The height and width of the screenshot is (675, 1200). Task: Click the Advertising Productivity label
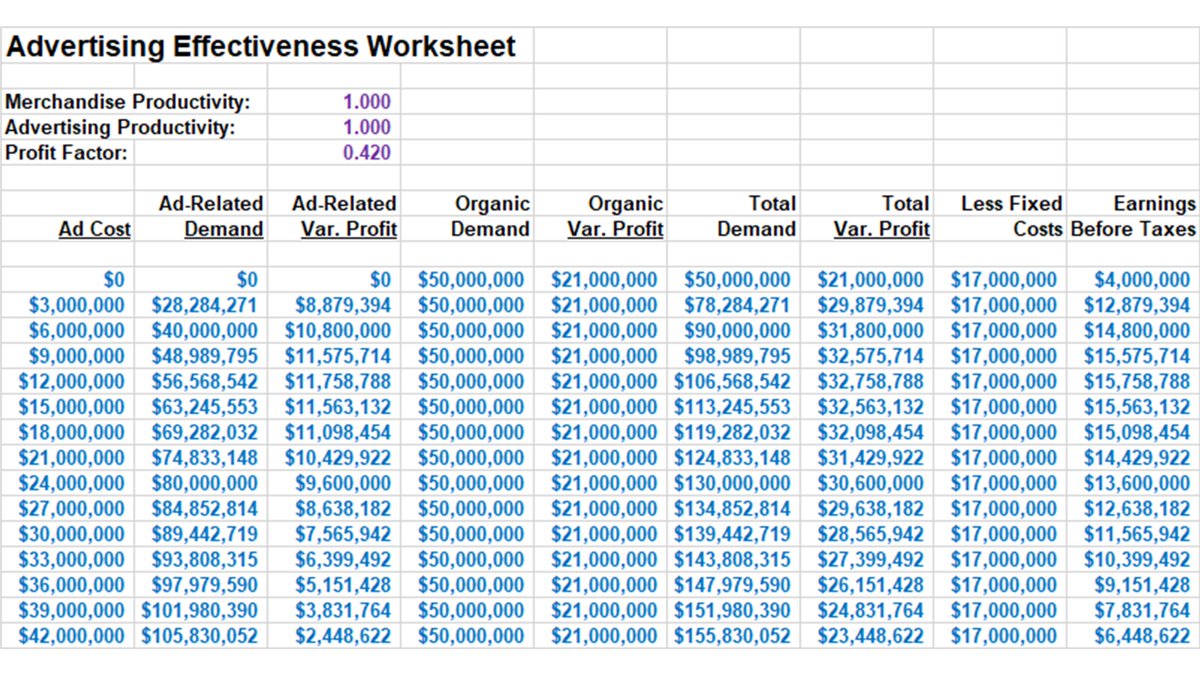120,128
